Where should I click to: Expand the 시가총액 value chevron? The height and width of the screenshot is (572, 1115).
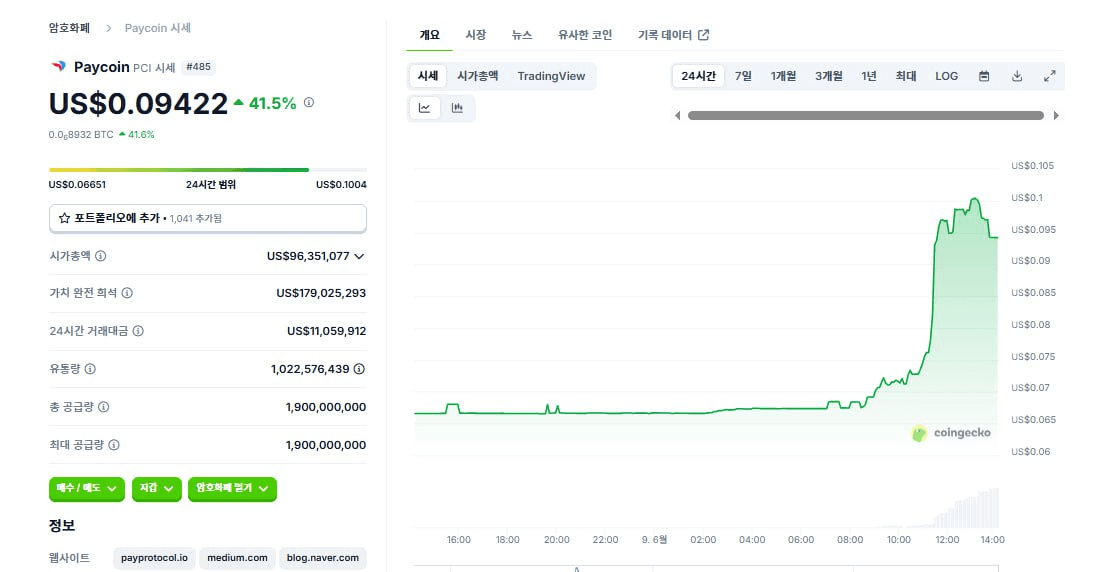click(360, 256)
